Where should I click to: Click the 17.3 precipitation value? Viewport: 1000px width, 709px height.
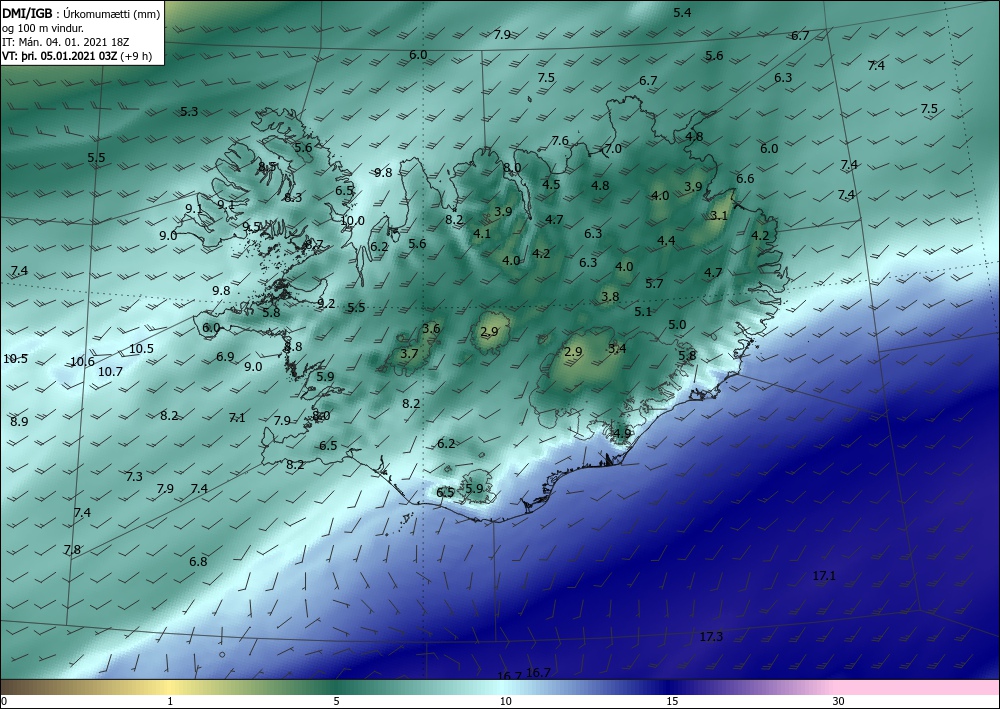(x=711, y=637)
